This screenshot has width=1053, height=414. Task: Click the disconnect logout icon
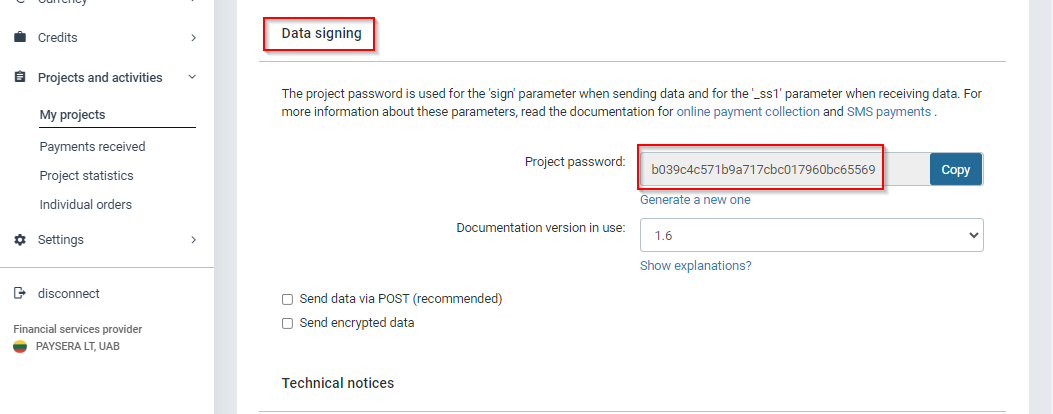(x=20, y=294)
